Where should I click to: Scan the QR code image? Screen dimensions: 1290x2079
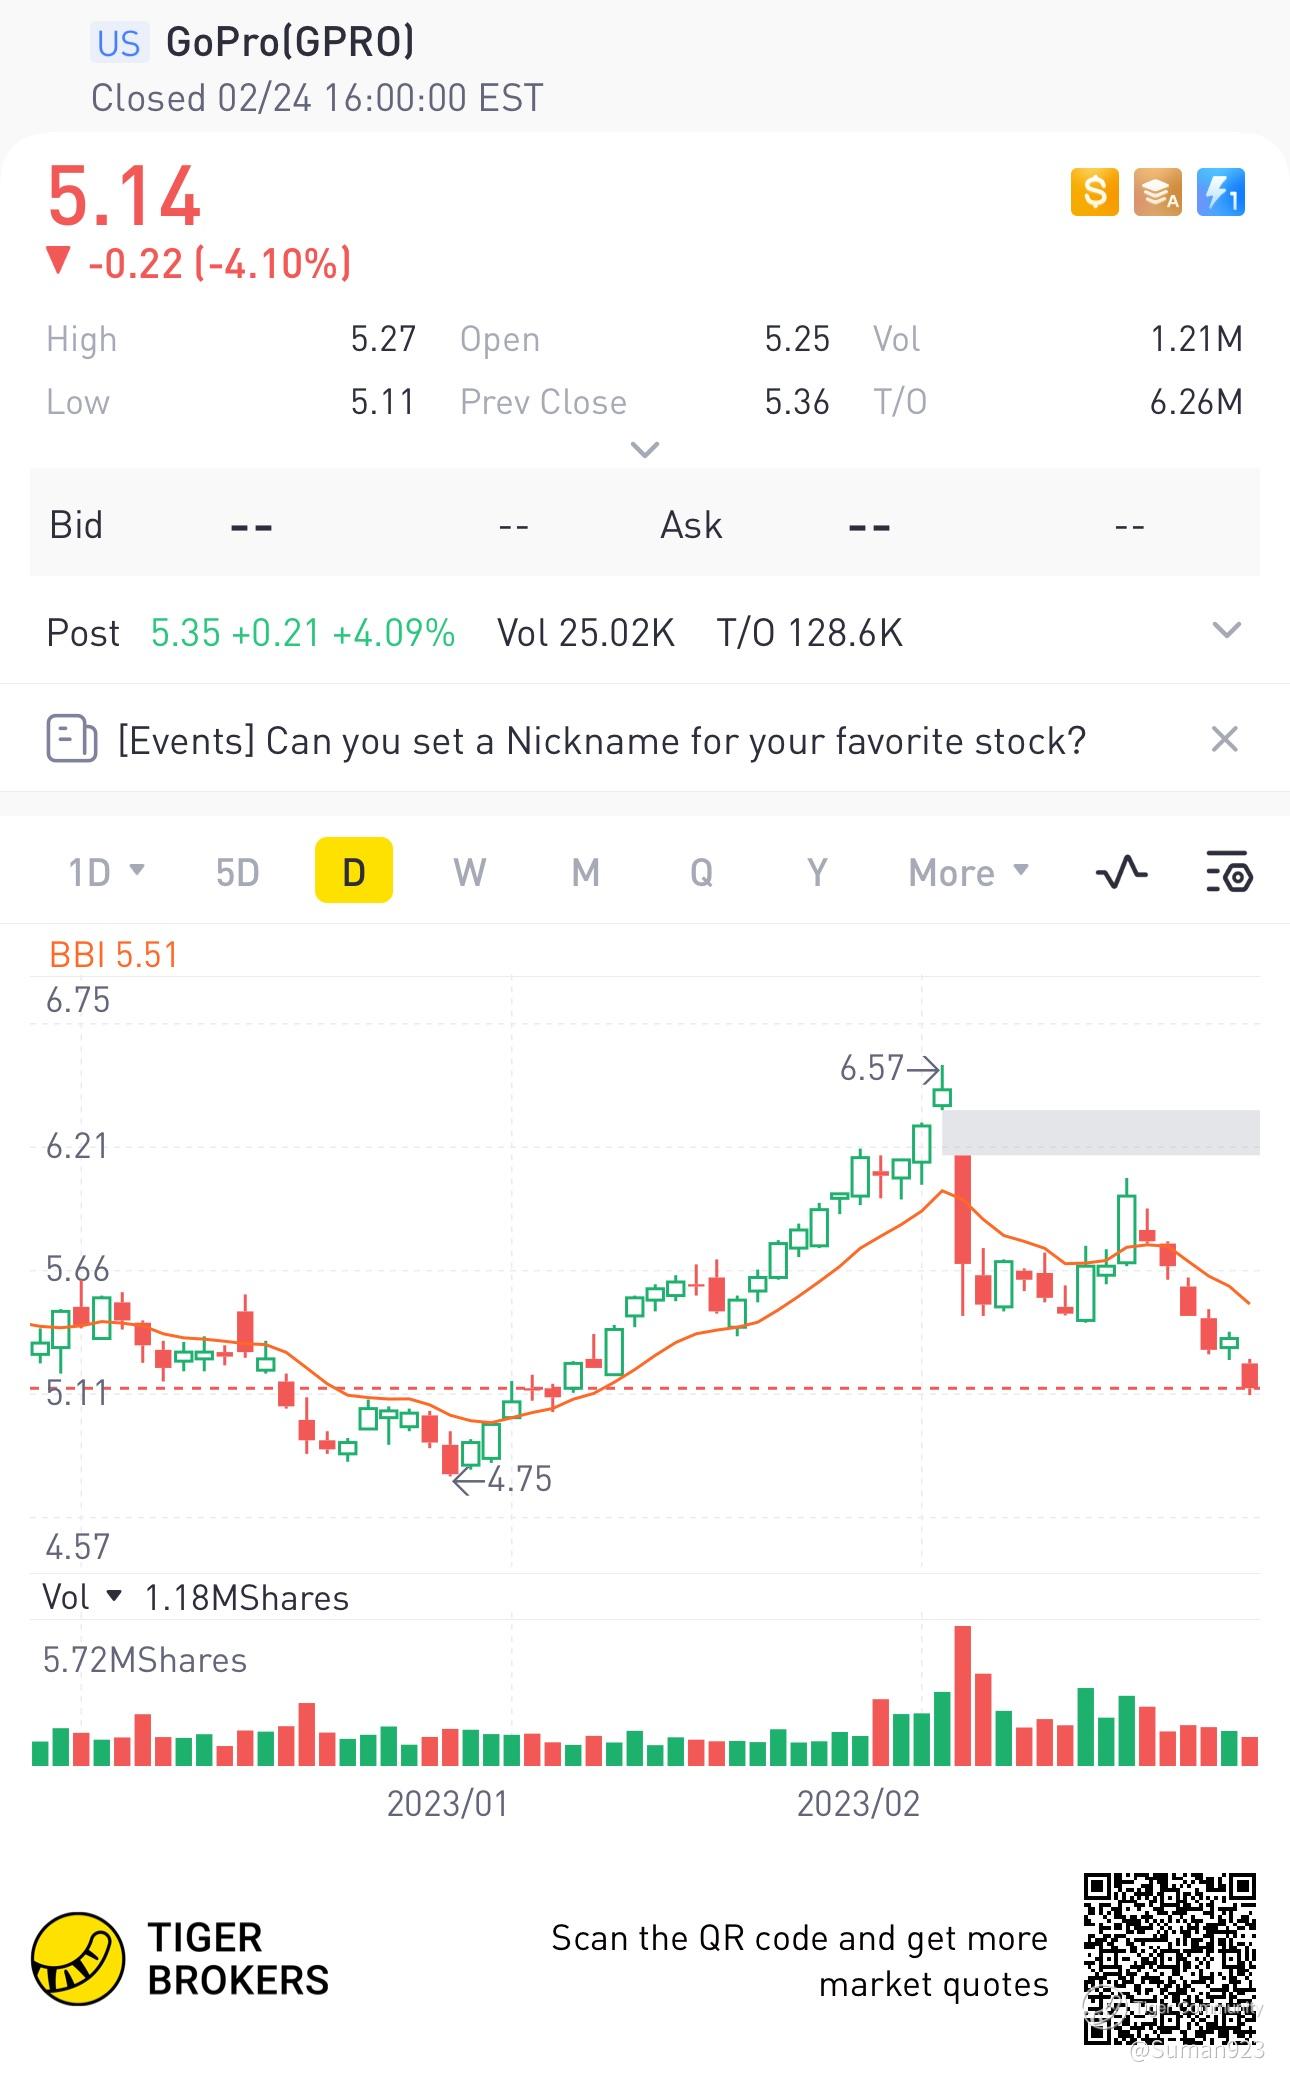point(1169,1957)
